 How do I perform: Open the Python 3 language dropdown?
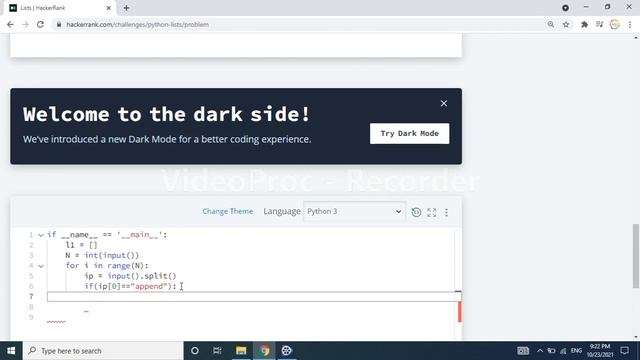tap(354, 211)
